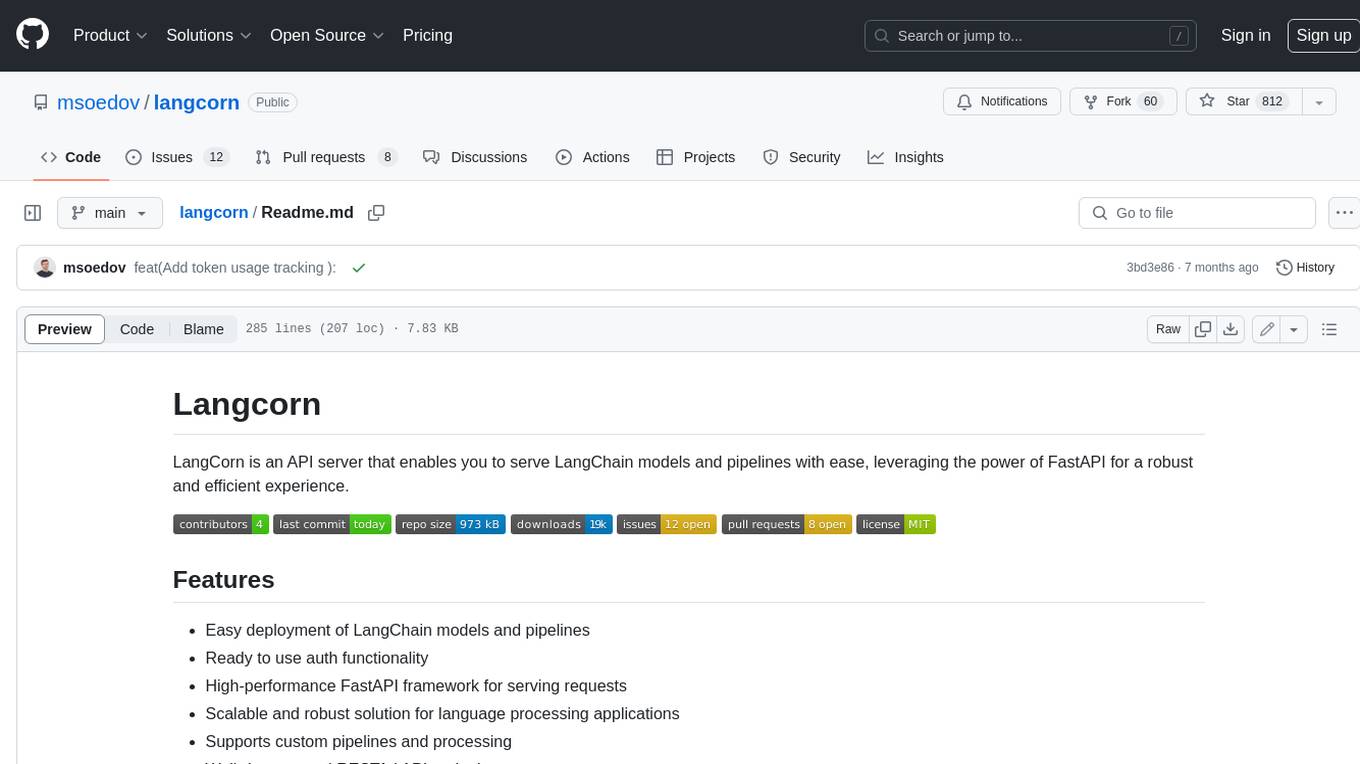Open the main branch selector
Image resolution: width=1360 pixels, height=764 pixels.
(x=109, y=213)
